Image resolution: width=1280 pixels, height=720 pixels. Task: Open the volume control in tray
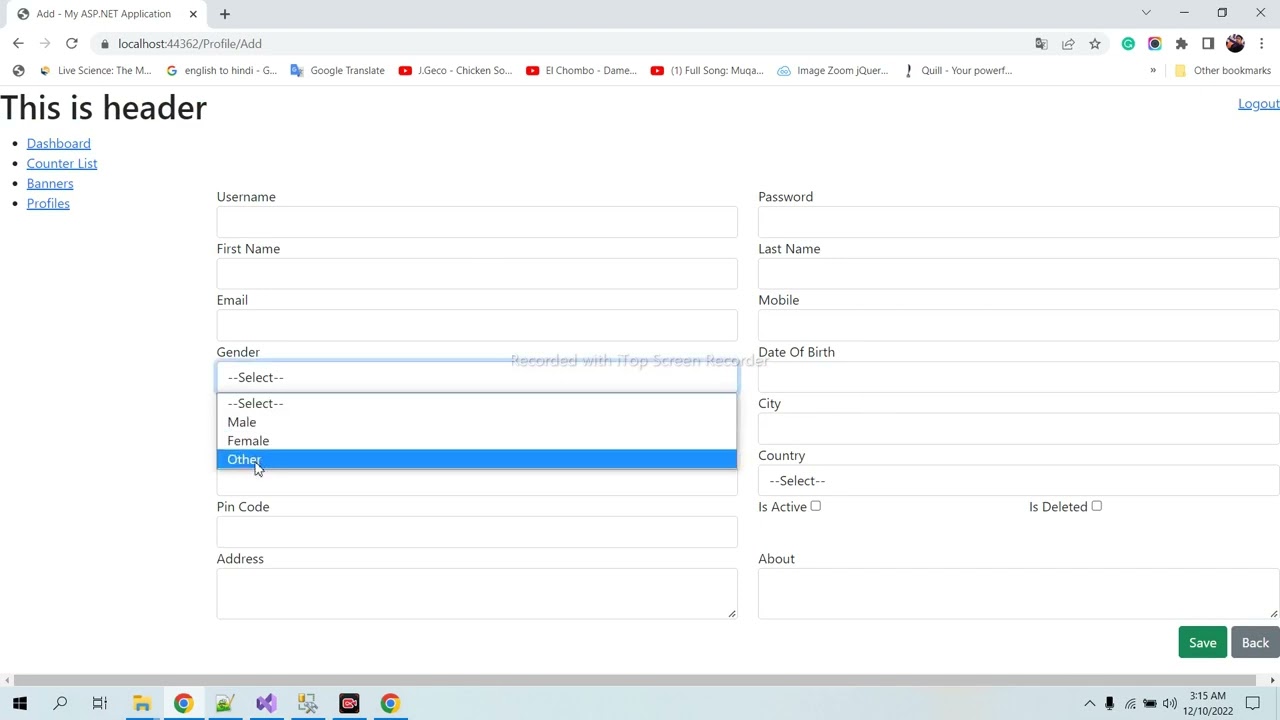(x=1170, y=704)
